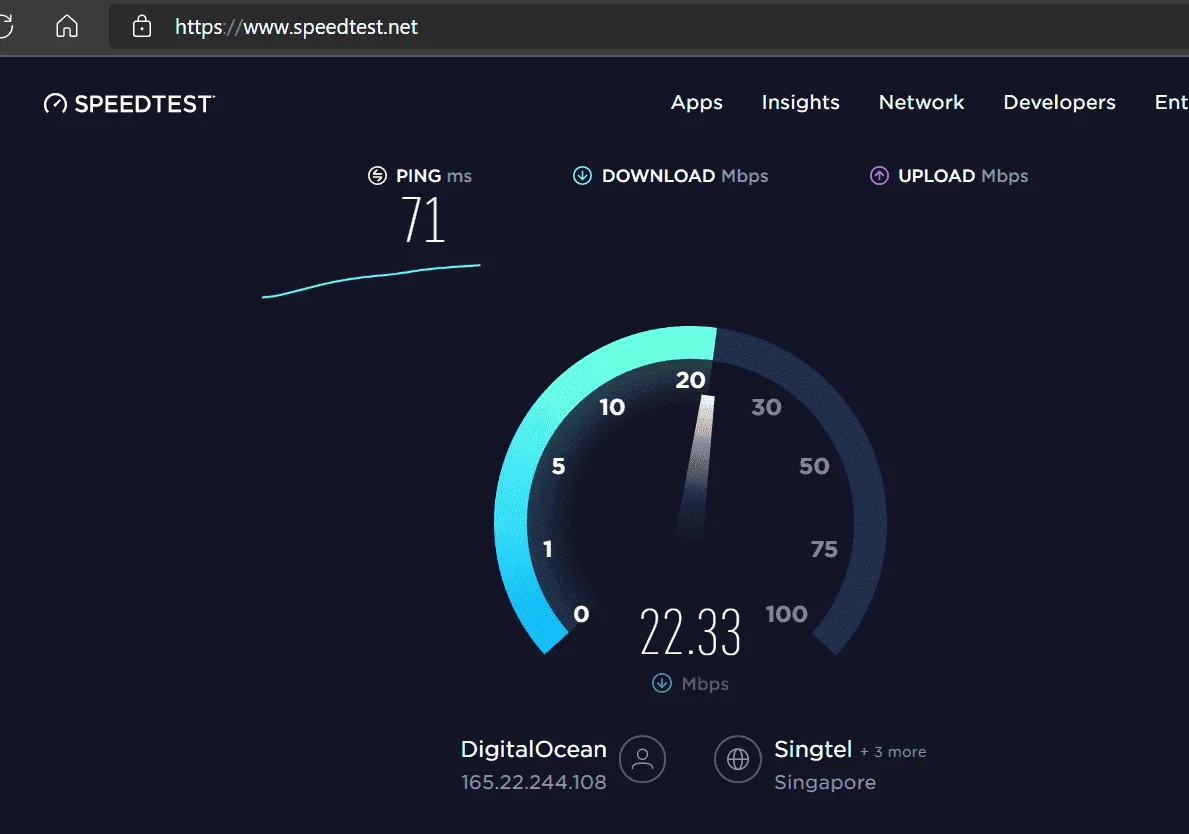The image size is (1189, 834).
Task: Select the DOWNLOAD Mbps label
Action: click(x=685, y=176)
